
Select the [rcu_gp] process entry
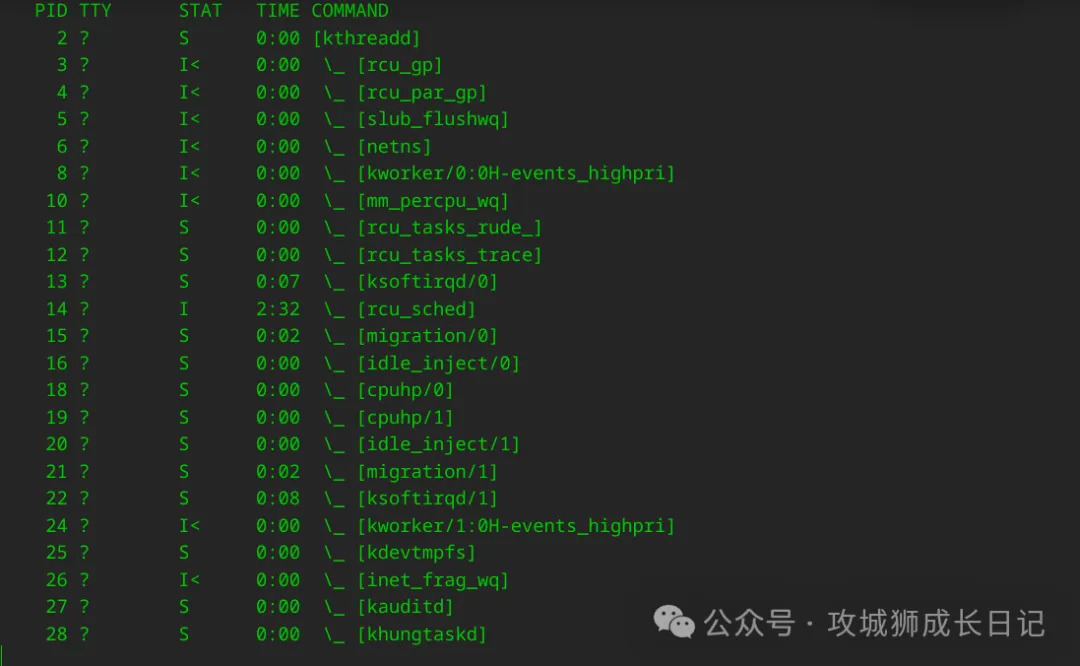point(399,65)
